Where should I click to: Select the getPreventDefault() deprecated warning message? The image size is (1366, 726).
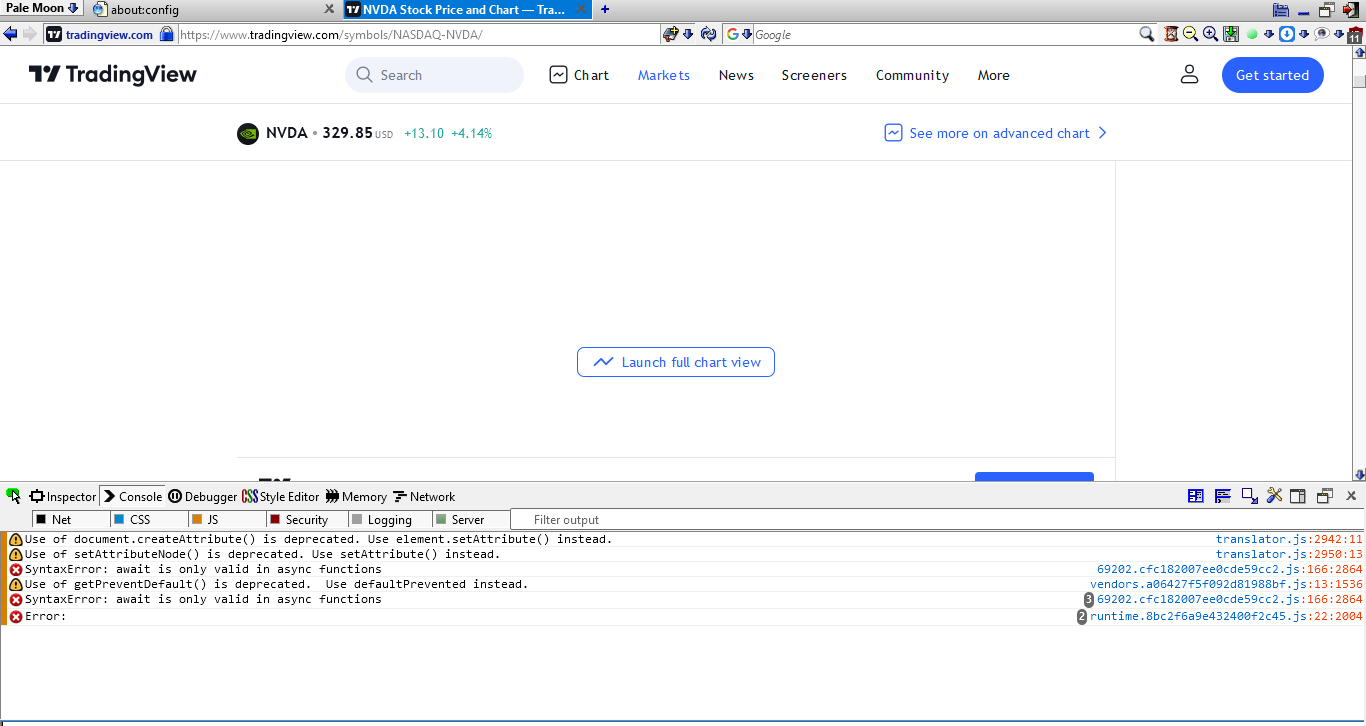tap(276, 584)
